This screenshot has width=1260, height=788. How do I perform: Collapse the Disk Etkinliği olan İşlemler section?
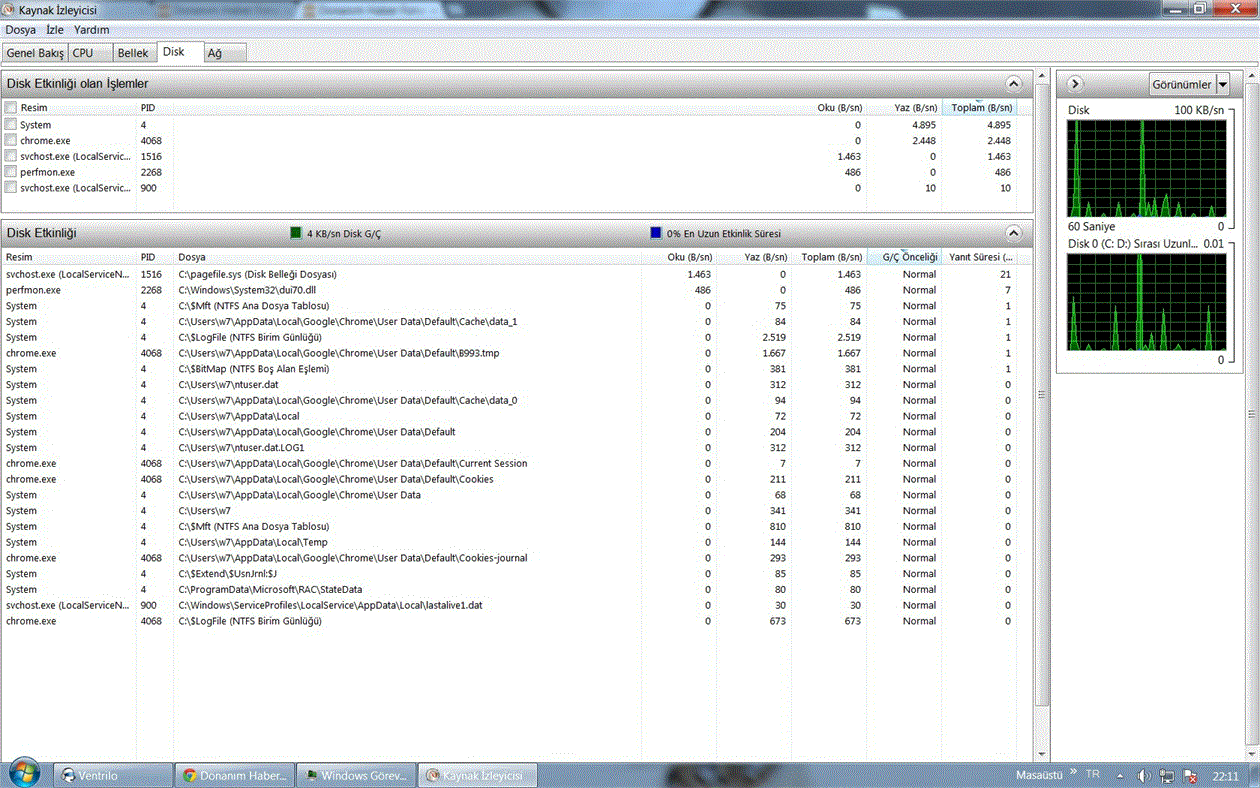pos(1013,84)
